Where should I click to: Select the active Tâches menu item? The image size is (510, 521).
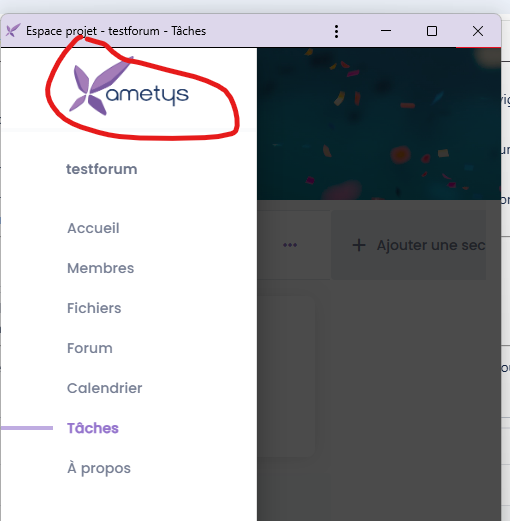pyautogui.click(x=93, y=428)
